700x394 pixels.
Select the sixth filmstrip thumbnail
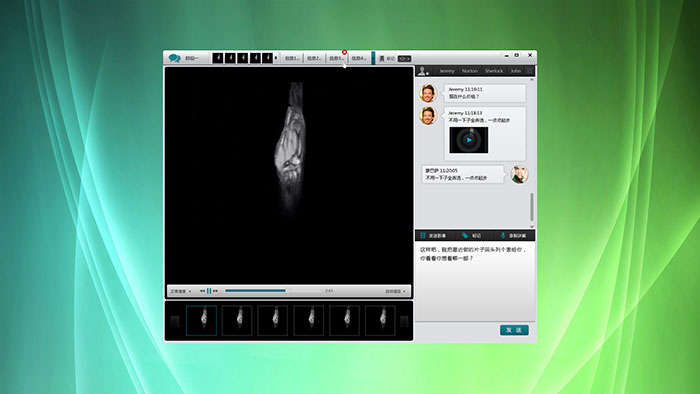coord(380,320)
